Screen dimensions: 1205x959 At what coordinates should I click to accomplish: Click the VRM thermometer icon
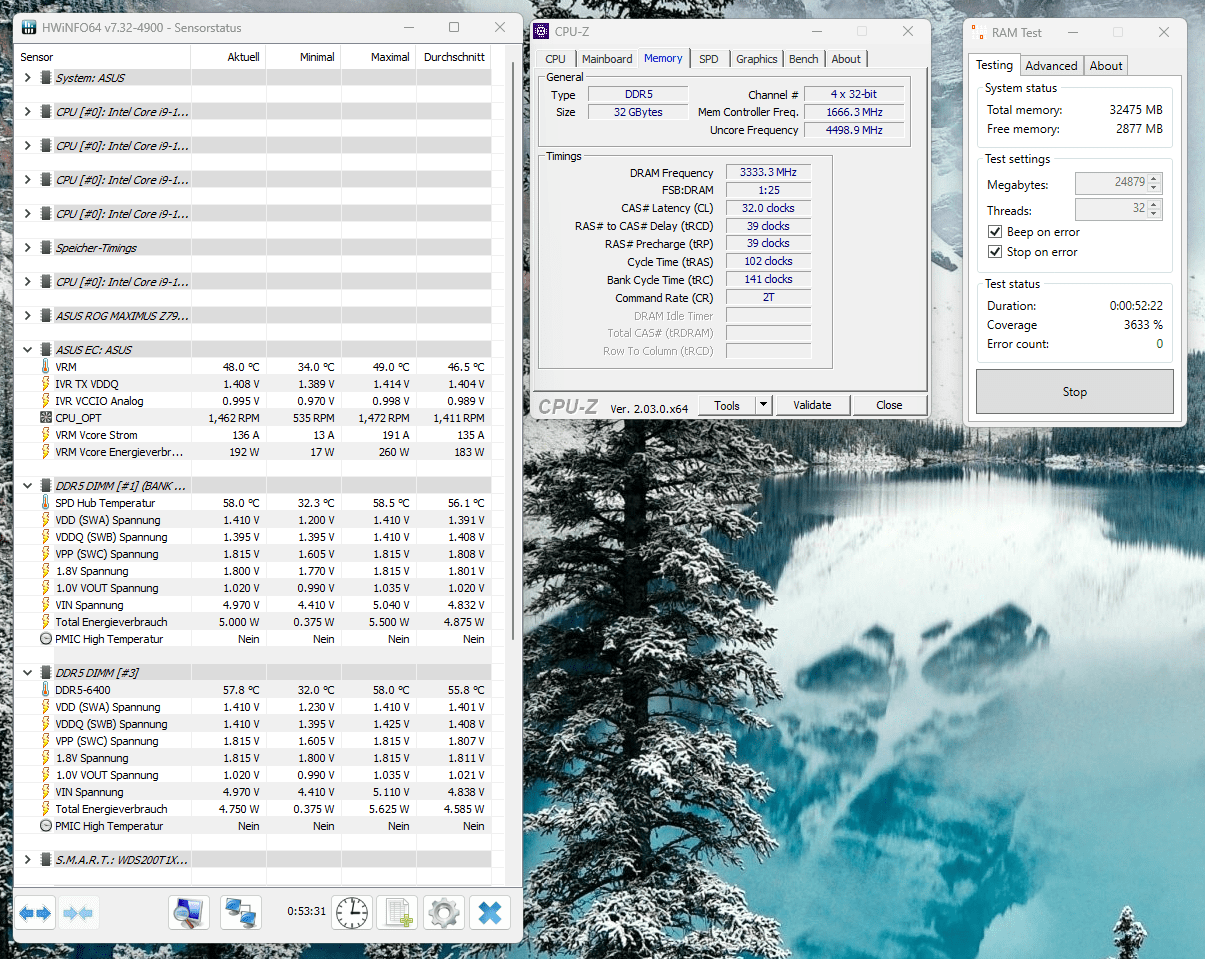click(x=46, y=367)
